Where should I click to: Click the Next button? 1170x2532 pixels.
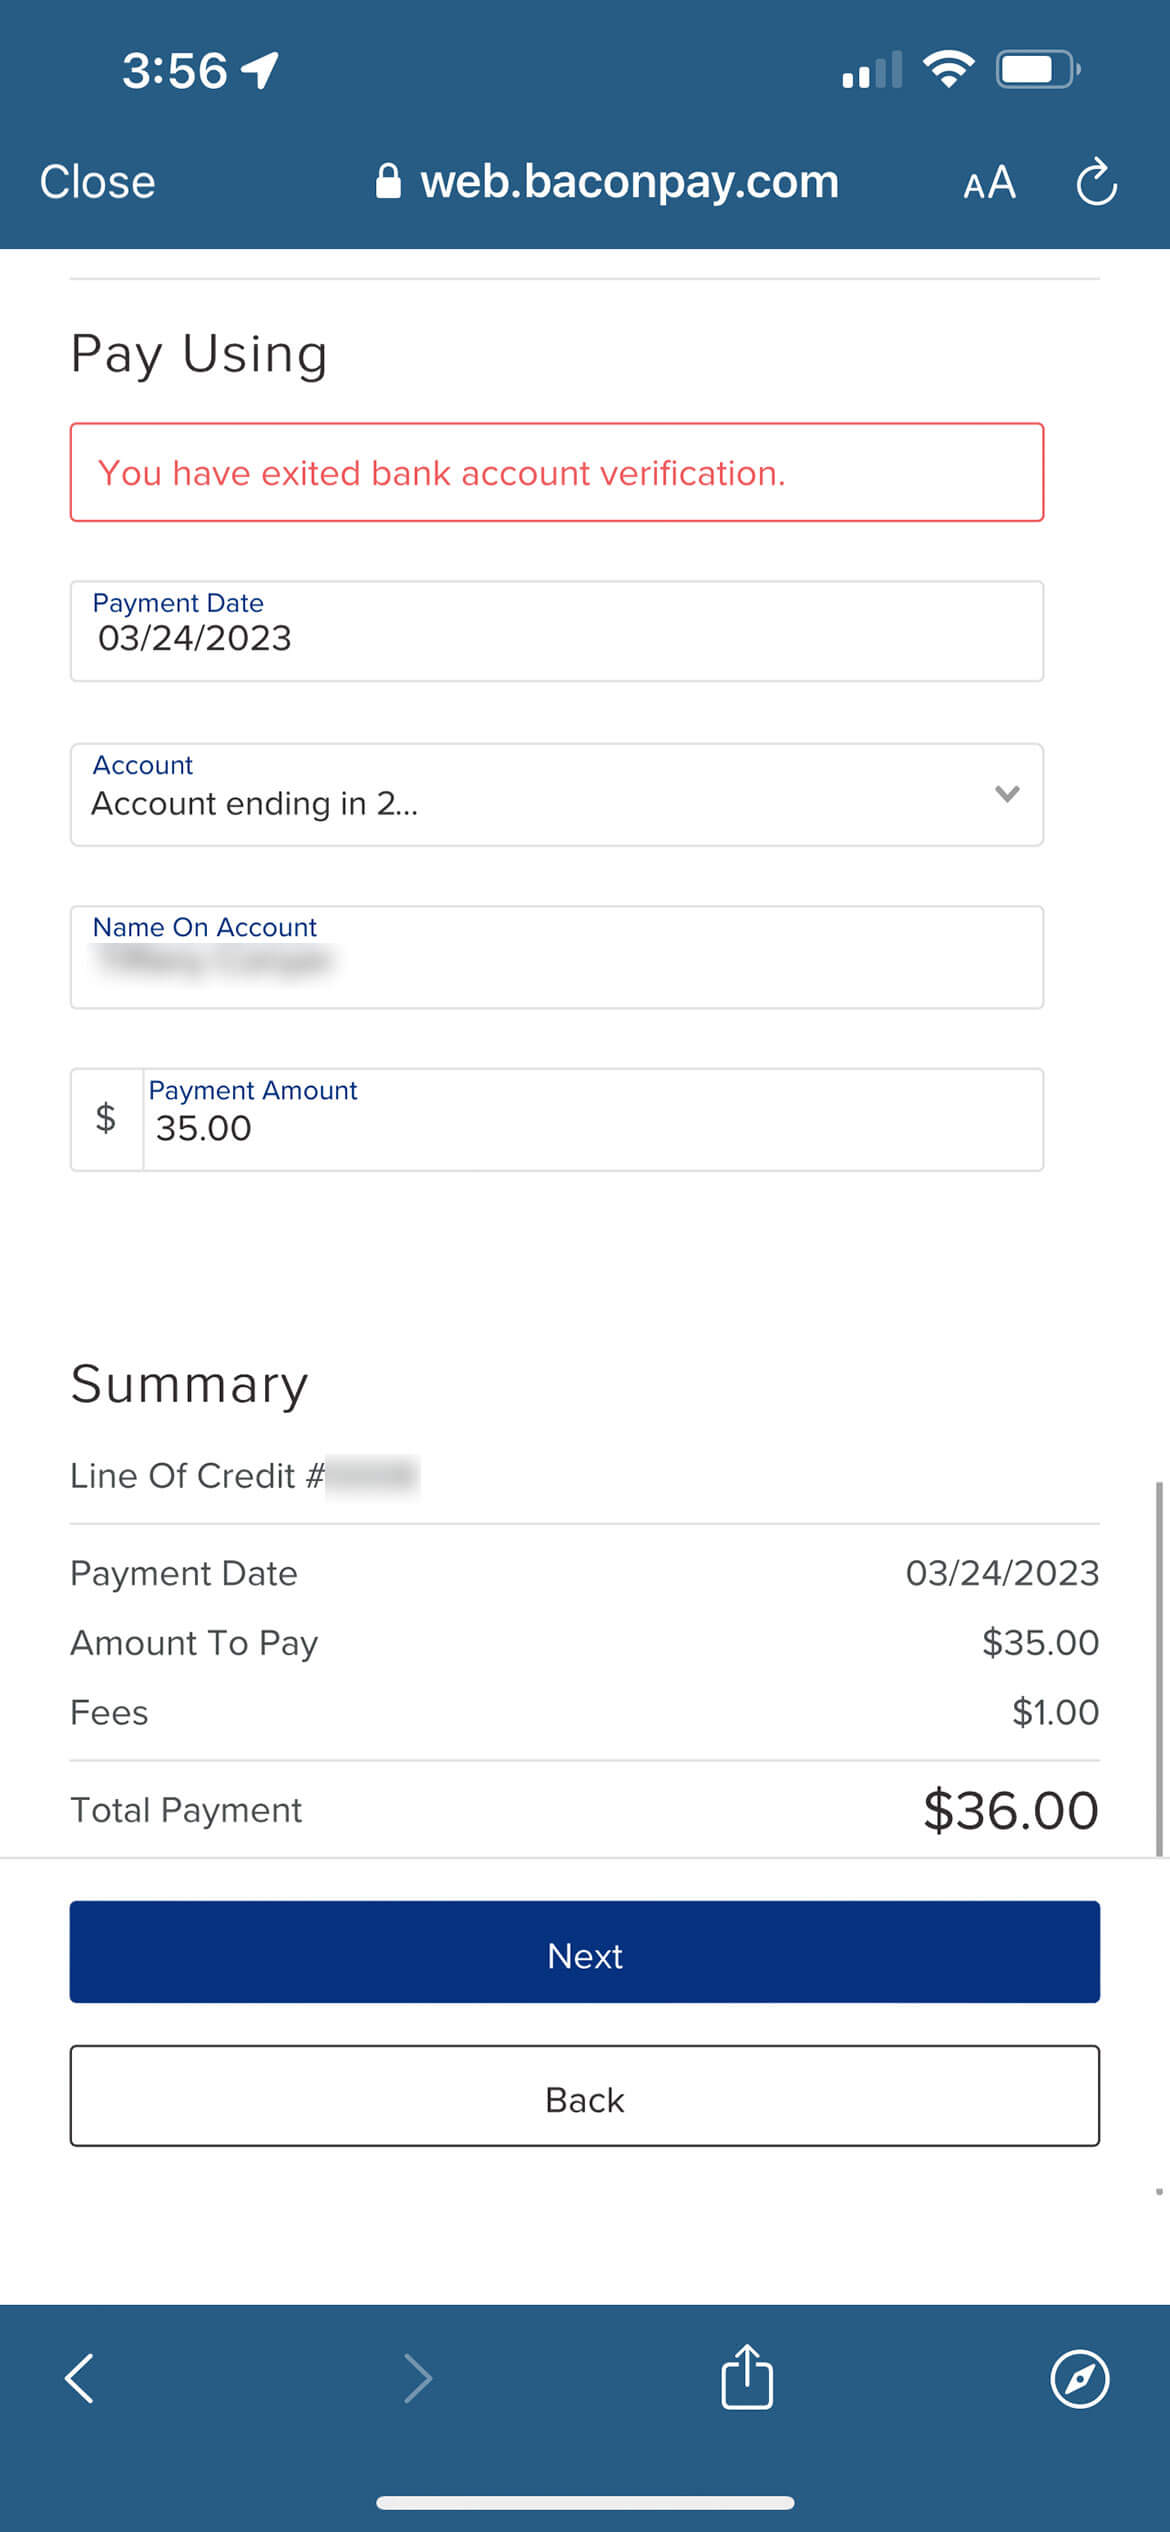(x=584, y=1951)
